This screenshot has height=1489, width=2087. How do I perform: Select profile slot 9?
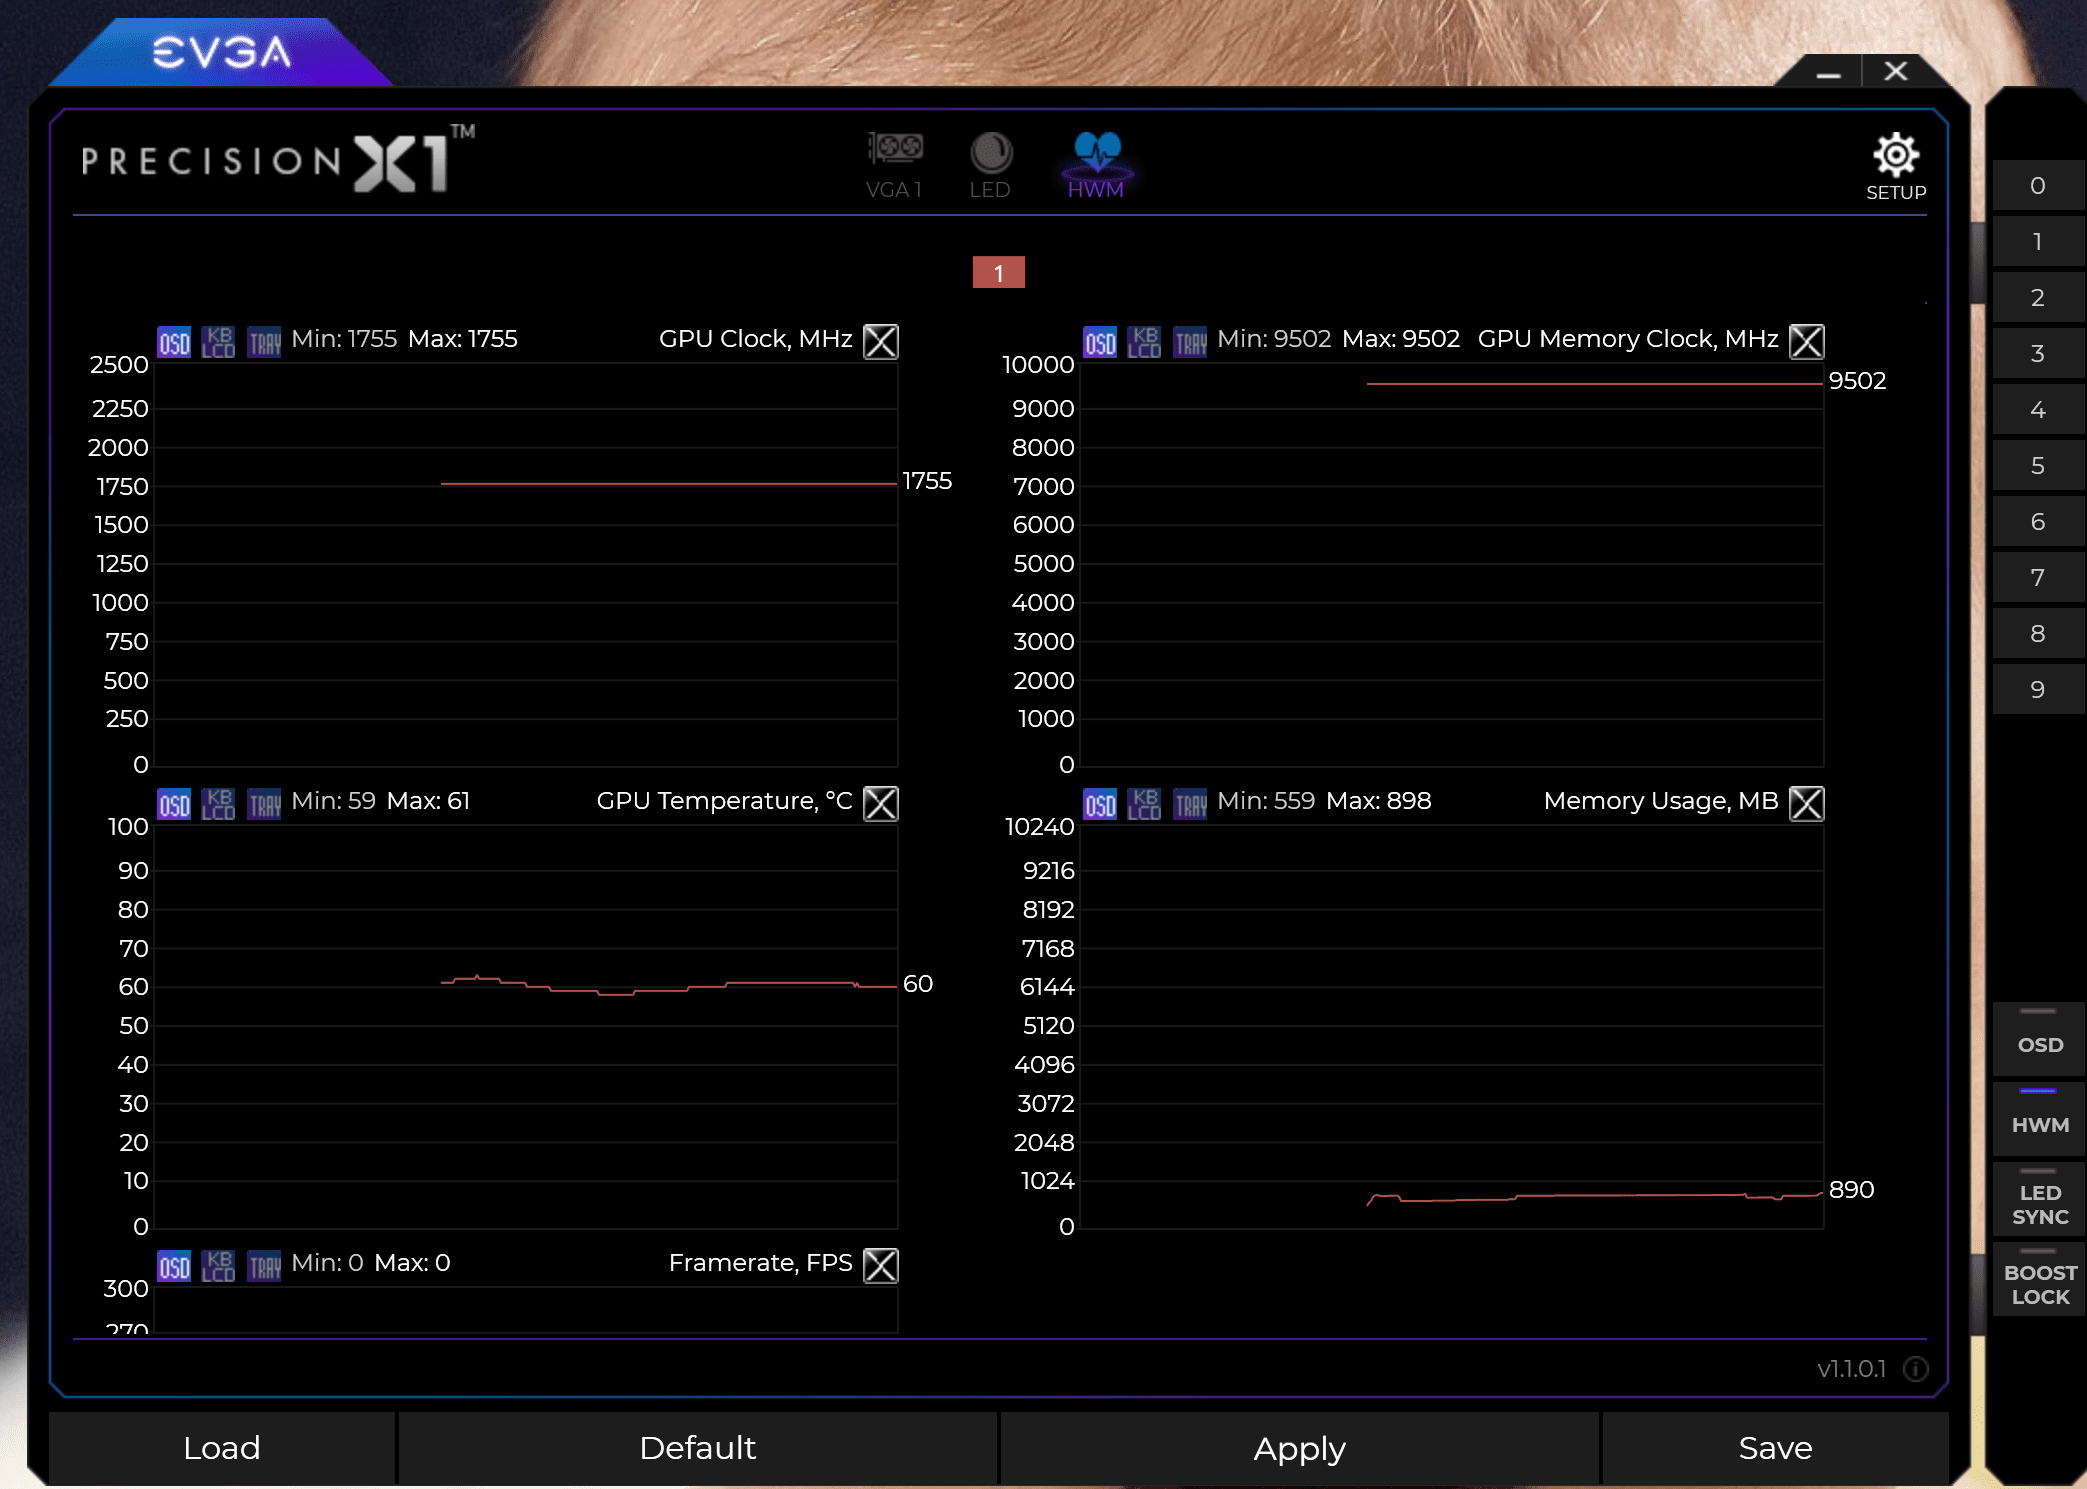click(2037, 690)
